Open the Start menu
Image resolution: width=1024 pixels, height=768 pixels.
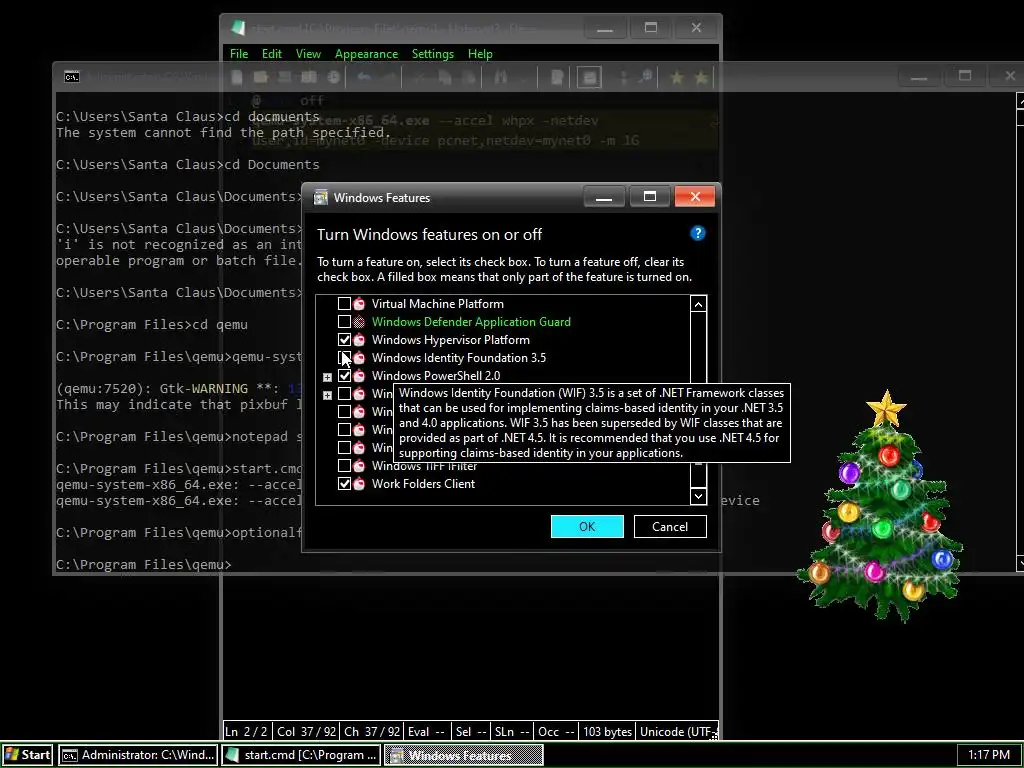pyautogui.click(x=27, y=755)
